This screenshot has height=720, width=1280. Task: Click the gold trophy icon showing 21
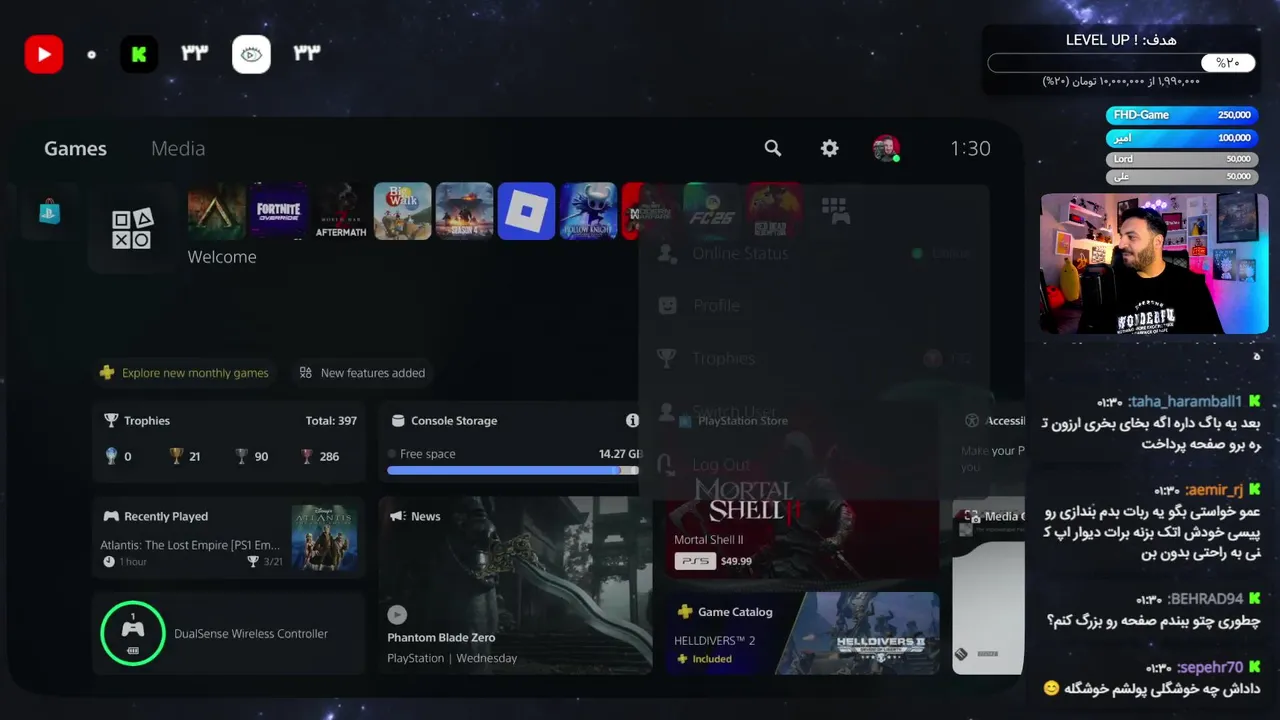(x=177, y=456)
